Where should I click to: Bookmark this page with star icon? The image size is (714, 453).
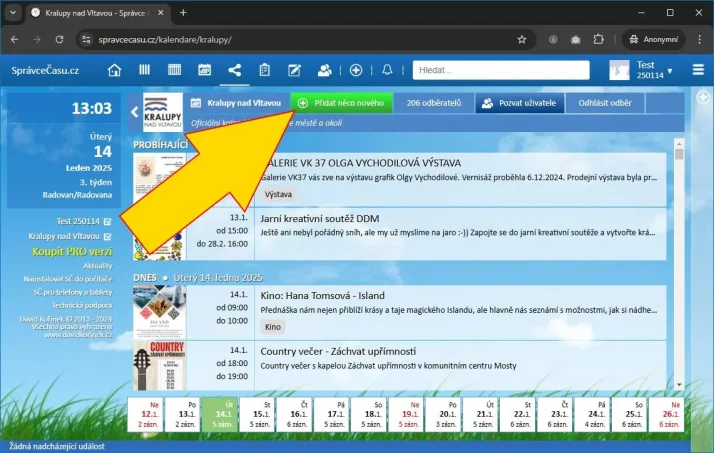click(521, 39)
